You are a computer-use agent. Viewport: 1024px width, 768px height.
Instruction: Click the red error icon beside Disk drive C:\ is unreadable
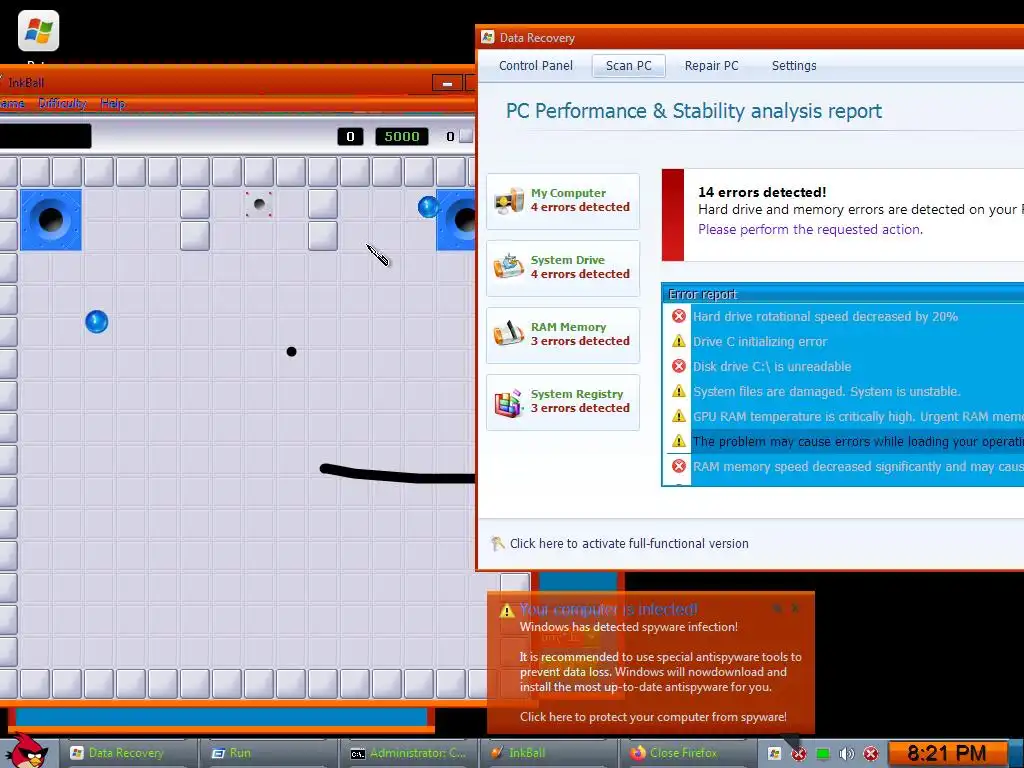pyautogui.click(x=679, y=366)
